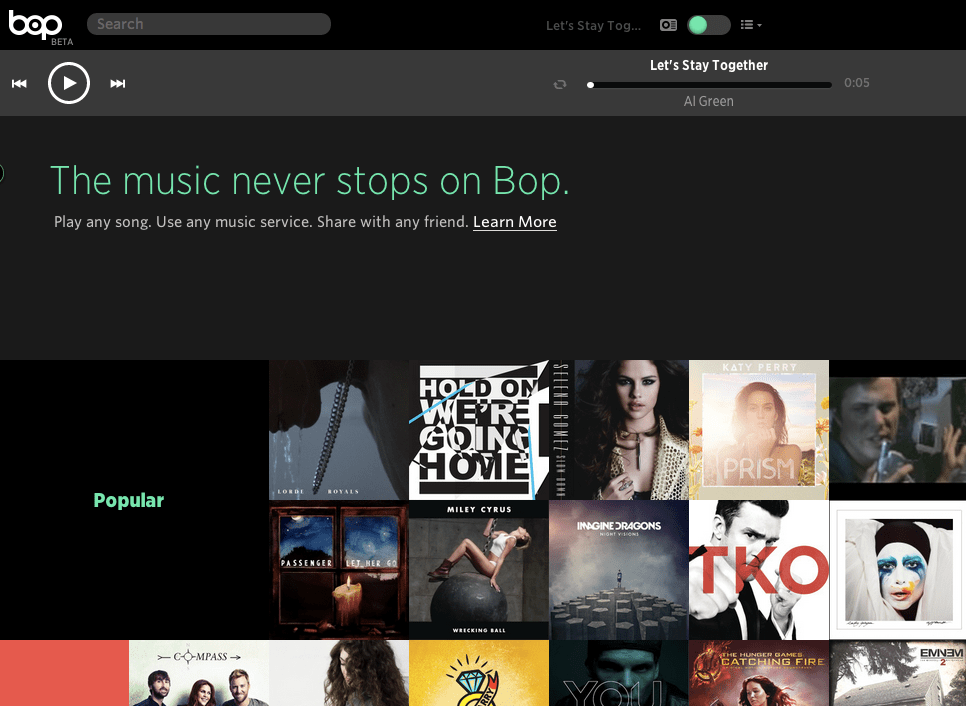Image resolution: width=966 pixels, height=706 pixels.
Task: Focus the Search input field
Action: (209, 24)
